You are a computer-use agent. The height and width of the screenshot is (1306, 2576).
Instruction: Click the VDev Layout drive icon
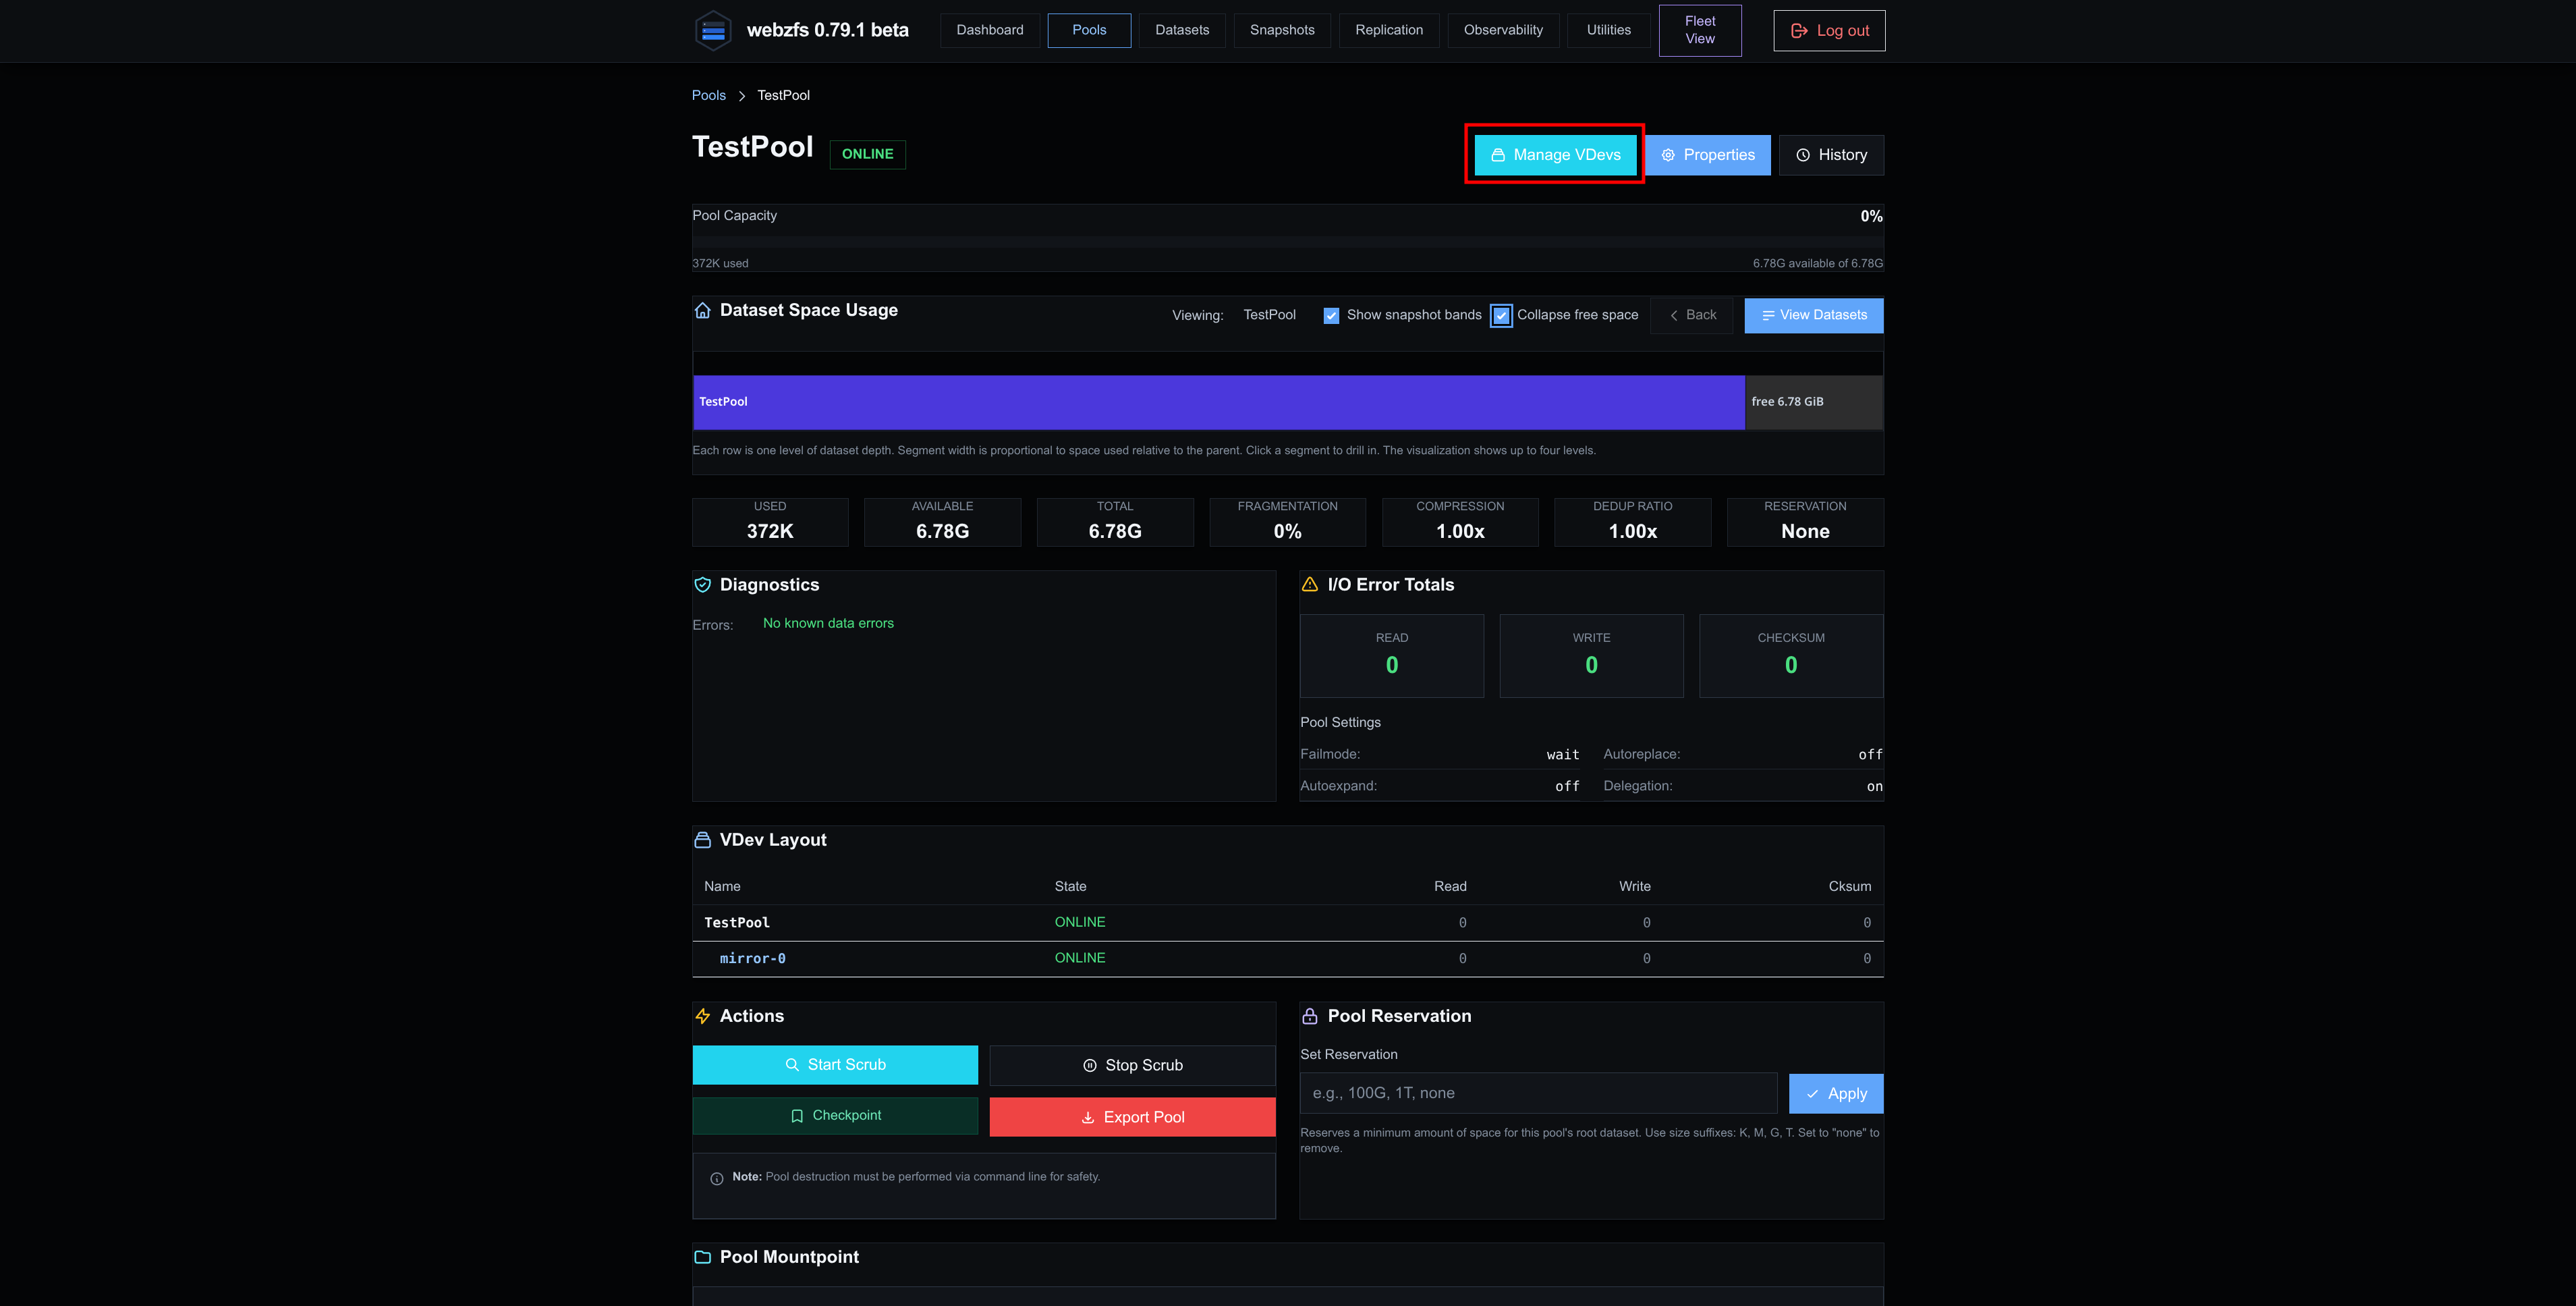coord(703,840)
